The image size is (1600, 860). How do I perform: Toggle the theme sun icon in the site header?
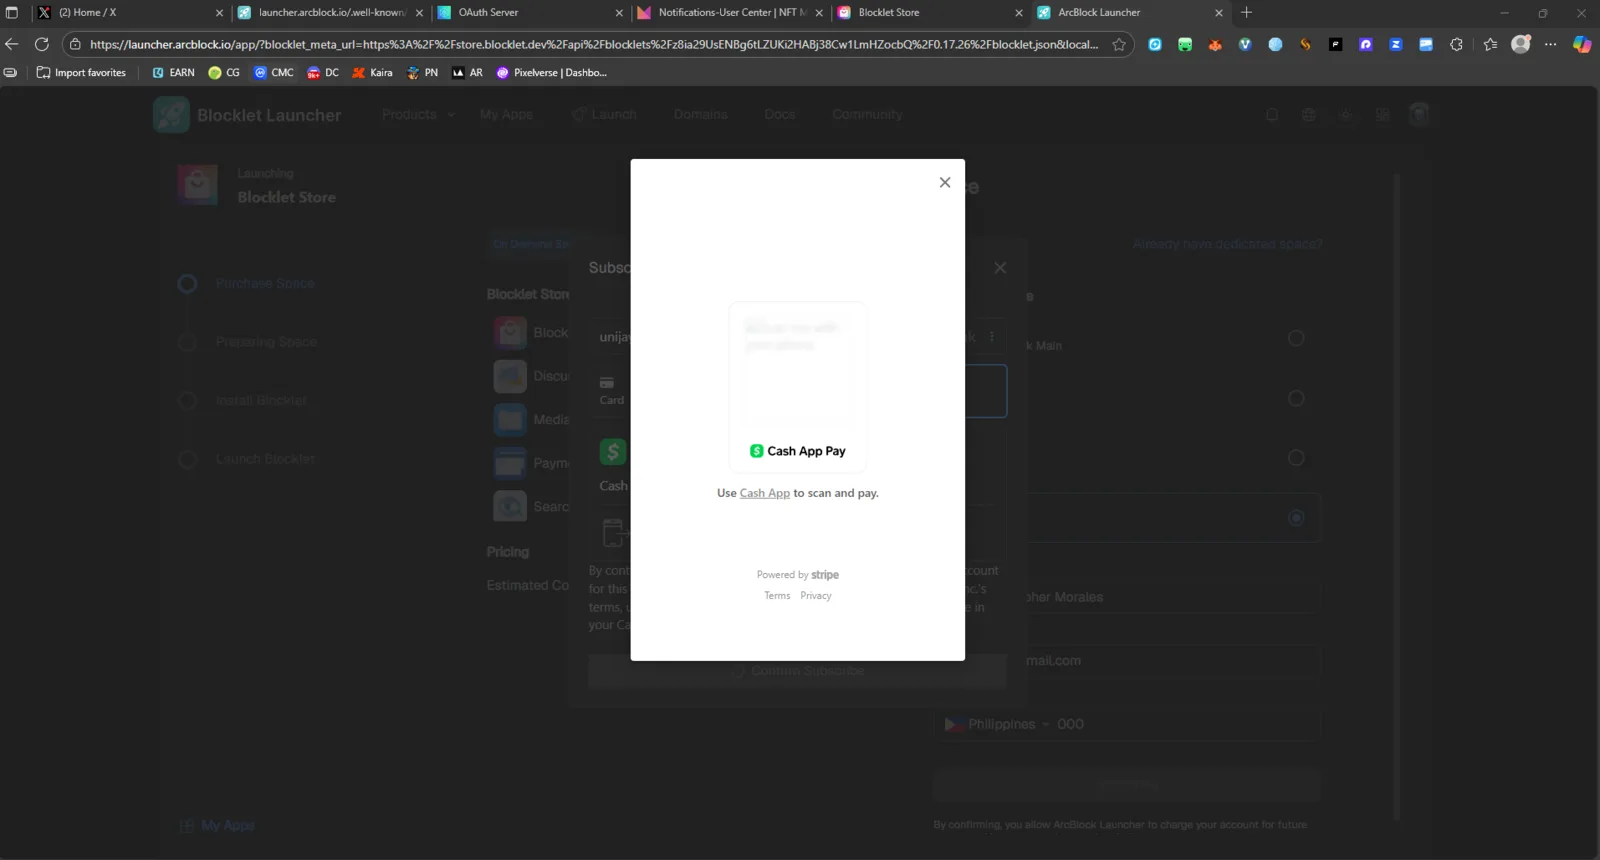[x=1346, y=115]
